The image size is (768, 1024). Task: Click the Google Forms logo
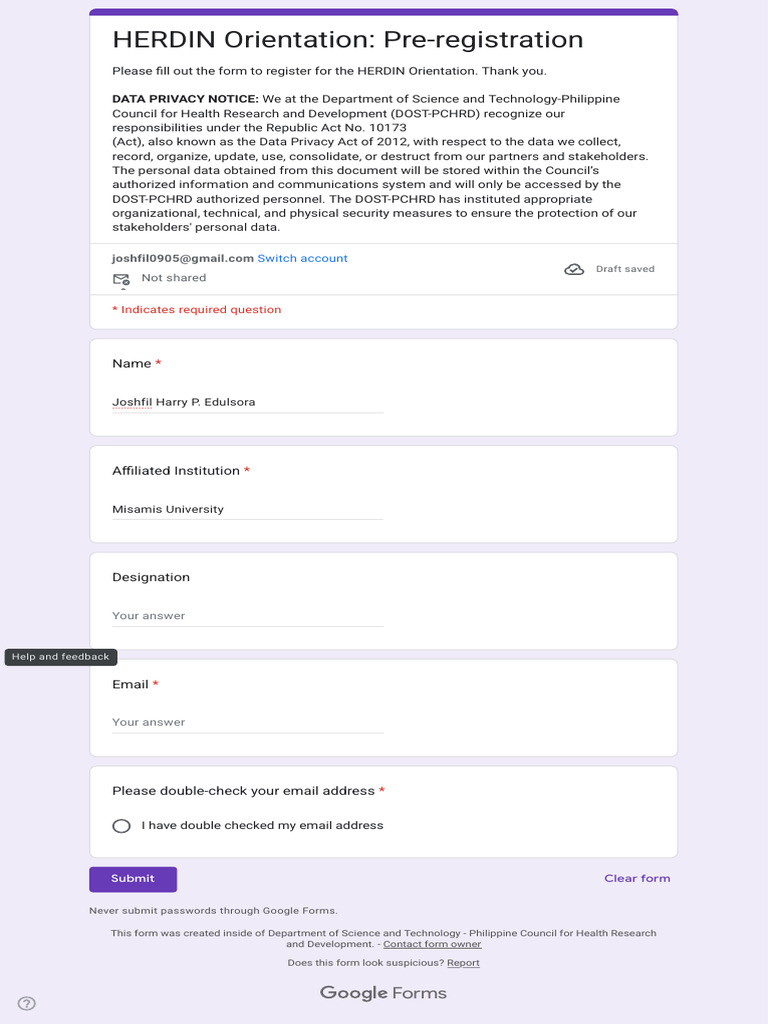click(383, 993)
